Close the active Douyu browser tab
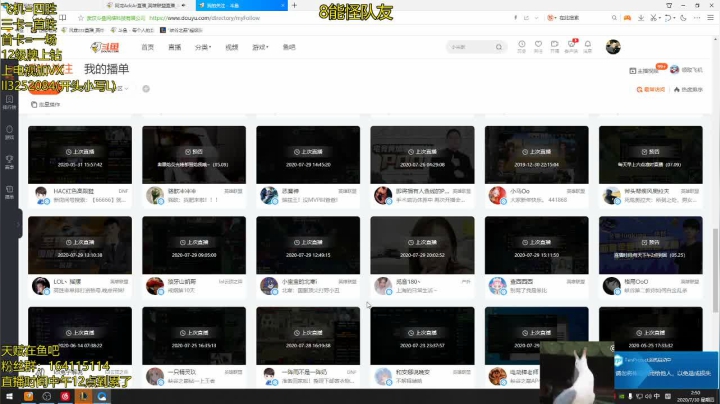 [282, 6]
